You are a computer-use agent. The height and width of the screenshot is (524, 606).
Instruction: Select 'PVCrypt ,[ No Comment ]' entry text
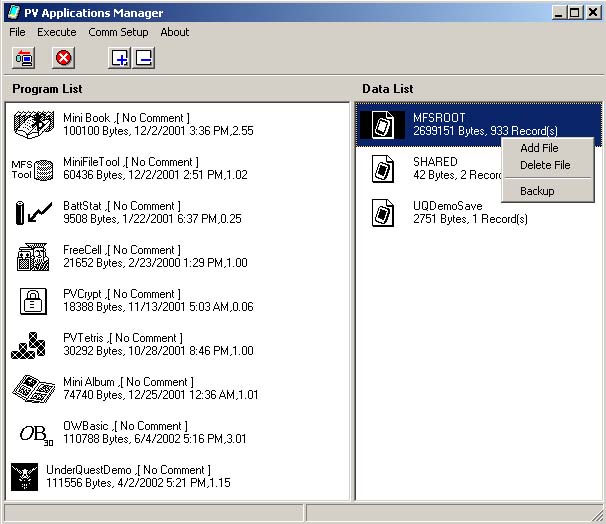click(122, 294)
